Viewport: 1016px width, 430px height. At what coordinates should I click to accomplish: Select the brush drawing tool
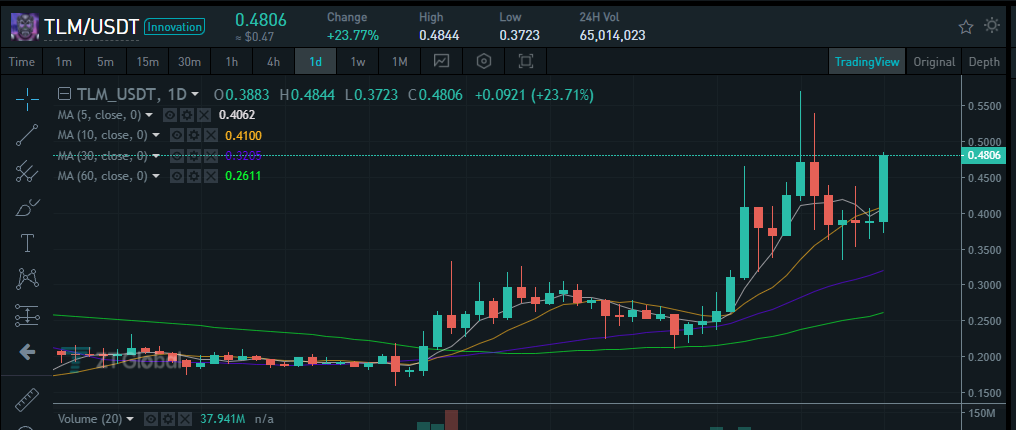click(x=27, y=208)
